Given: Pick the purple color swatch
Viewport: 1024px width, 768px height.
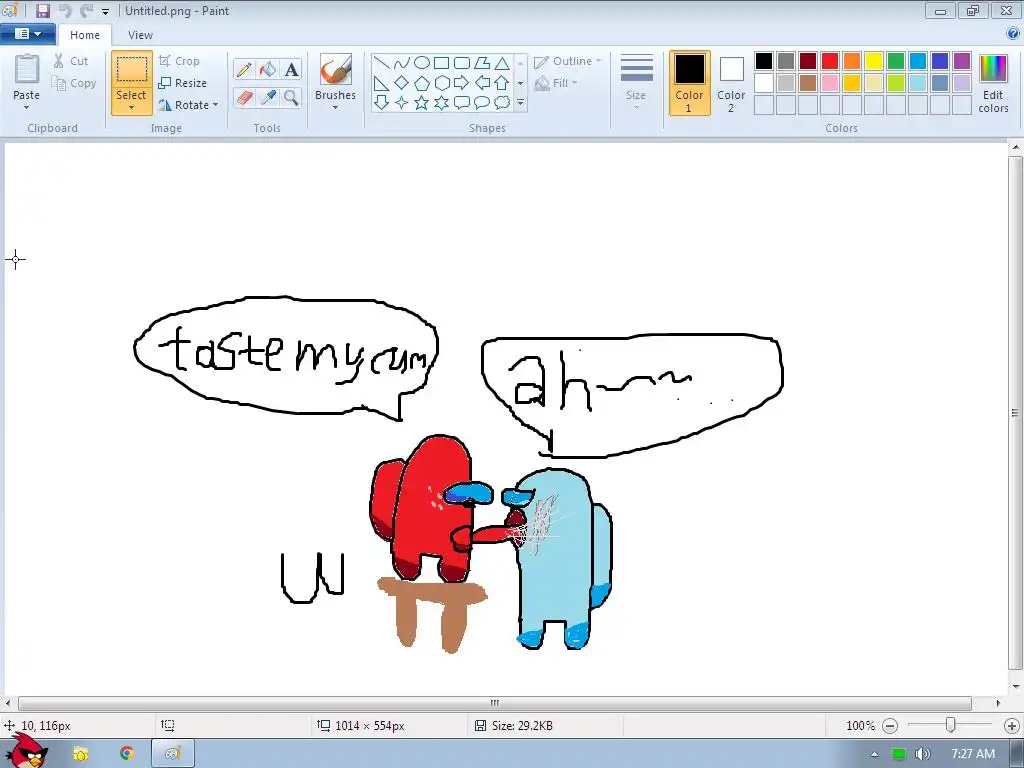Looking at the screenshot, I should tap(962, 61).
